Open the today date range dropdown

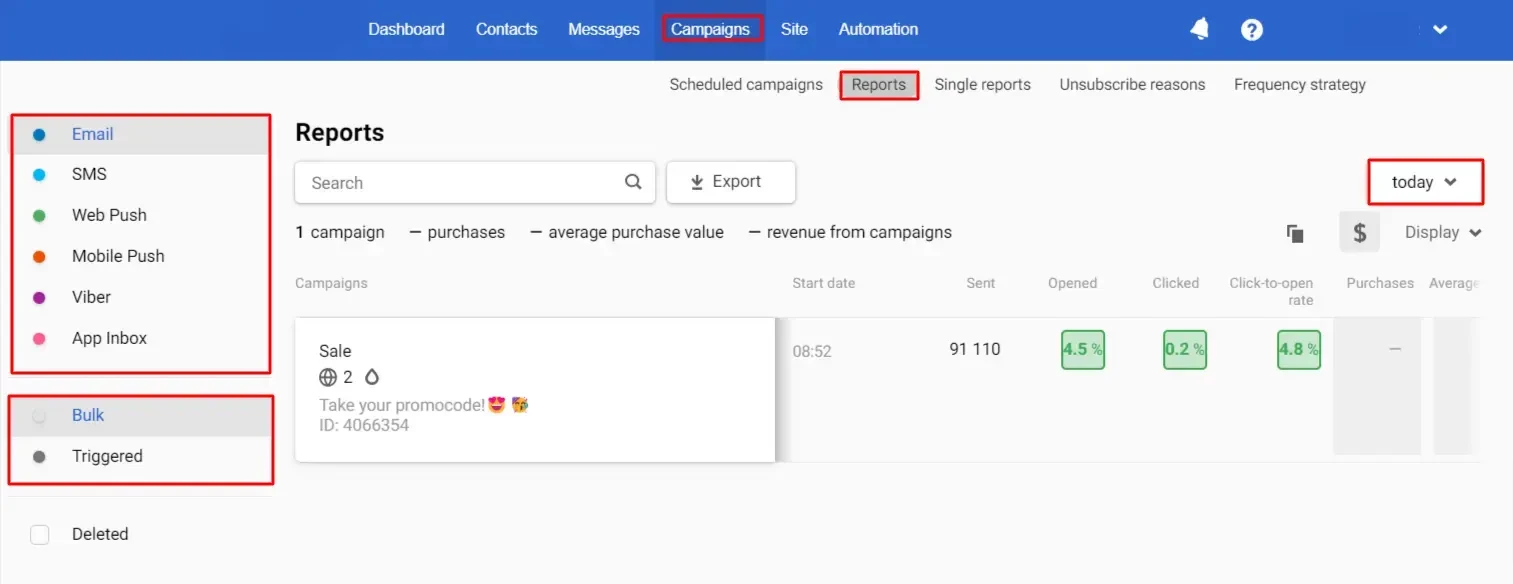pos(1424,182)
